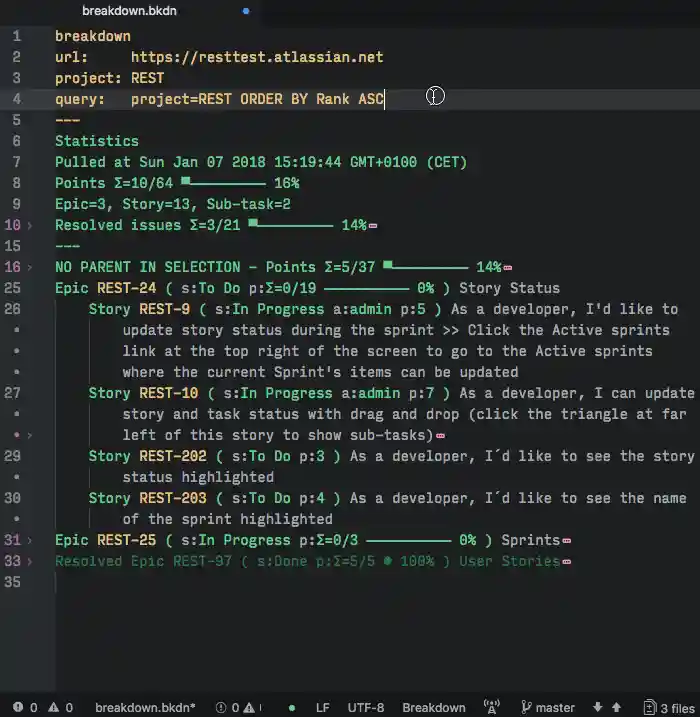Click 'Story Status' epic title
This screenshot has width=700, height=717.
(x=509, y=288)
